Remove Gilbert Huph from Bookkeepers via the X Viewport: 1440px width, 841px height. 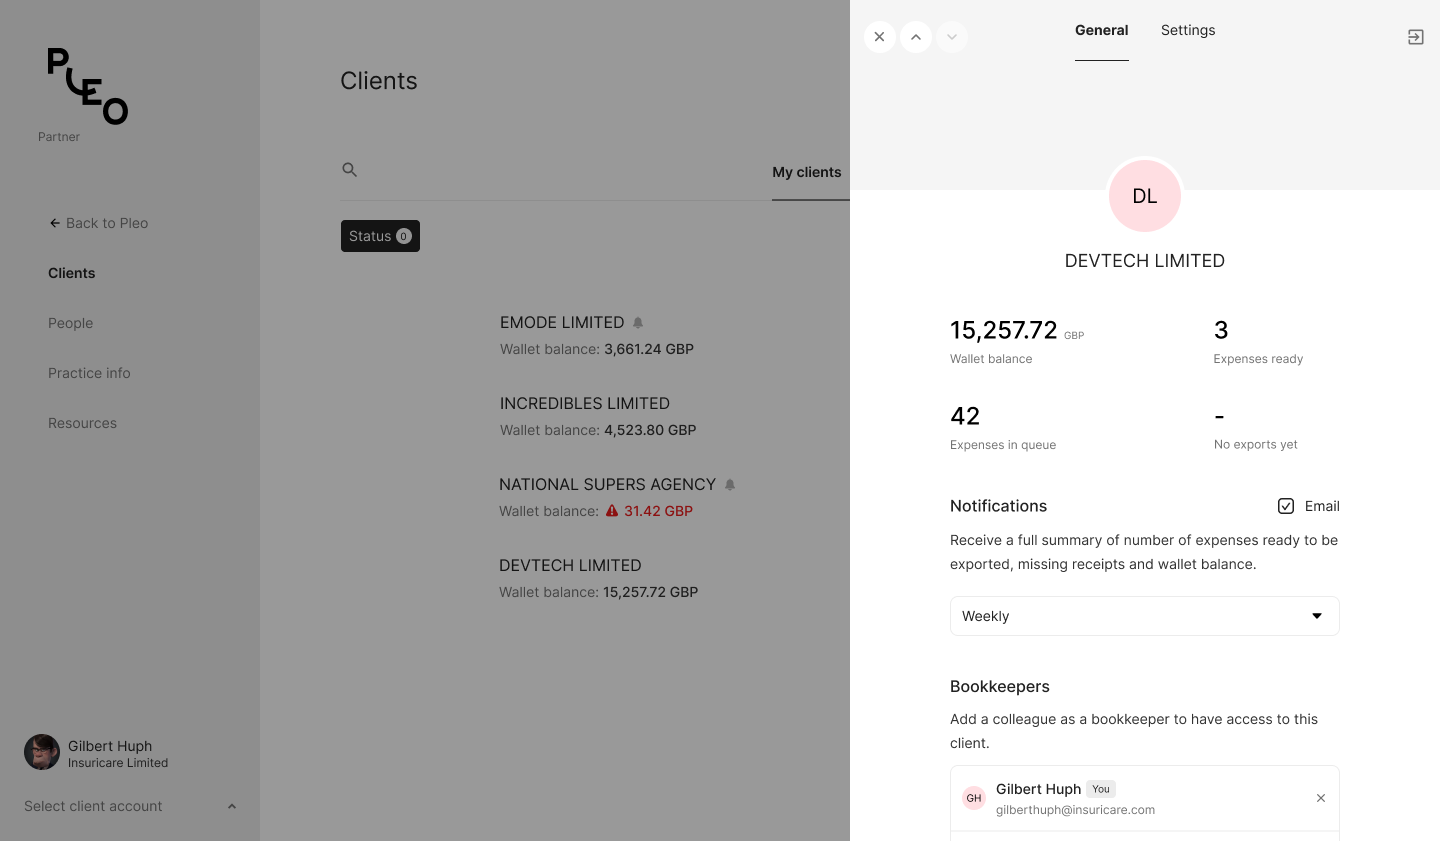(1320, 798)
